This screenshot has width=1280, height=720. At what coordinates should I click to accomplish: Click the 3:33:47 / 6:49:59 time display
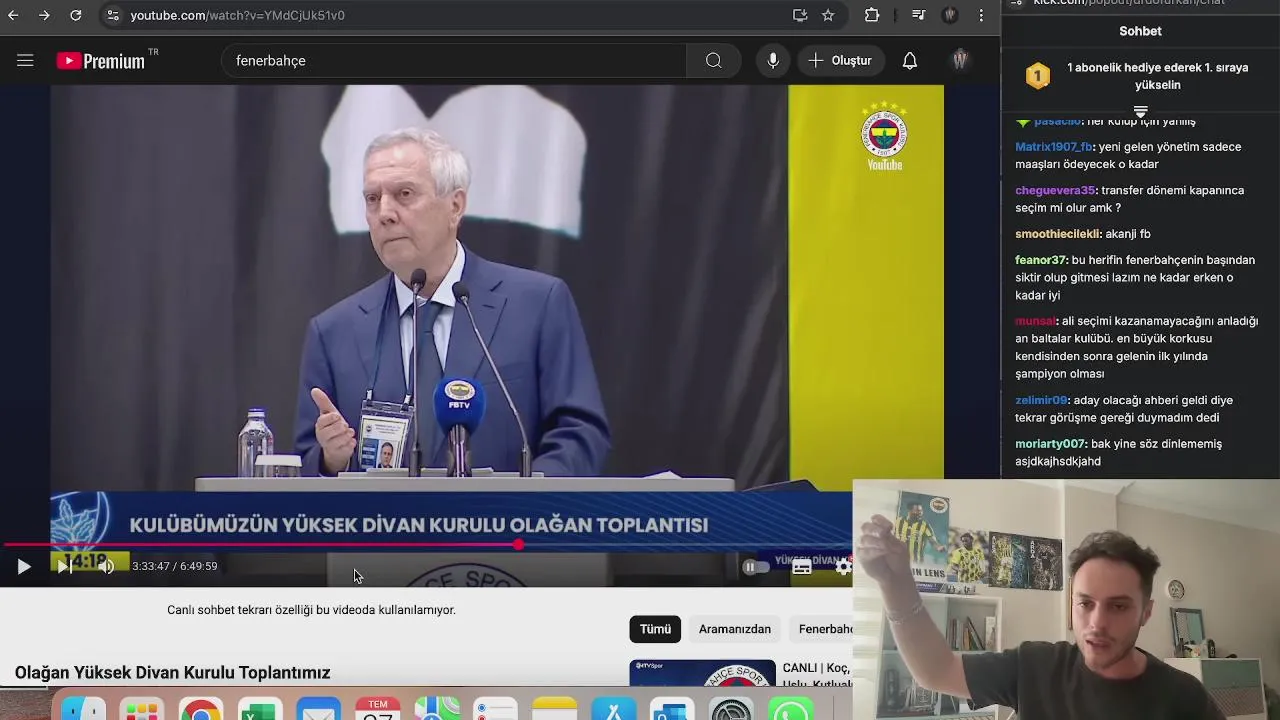pyautogui.click(x=175, y=566)
